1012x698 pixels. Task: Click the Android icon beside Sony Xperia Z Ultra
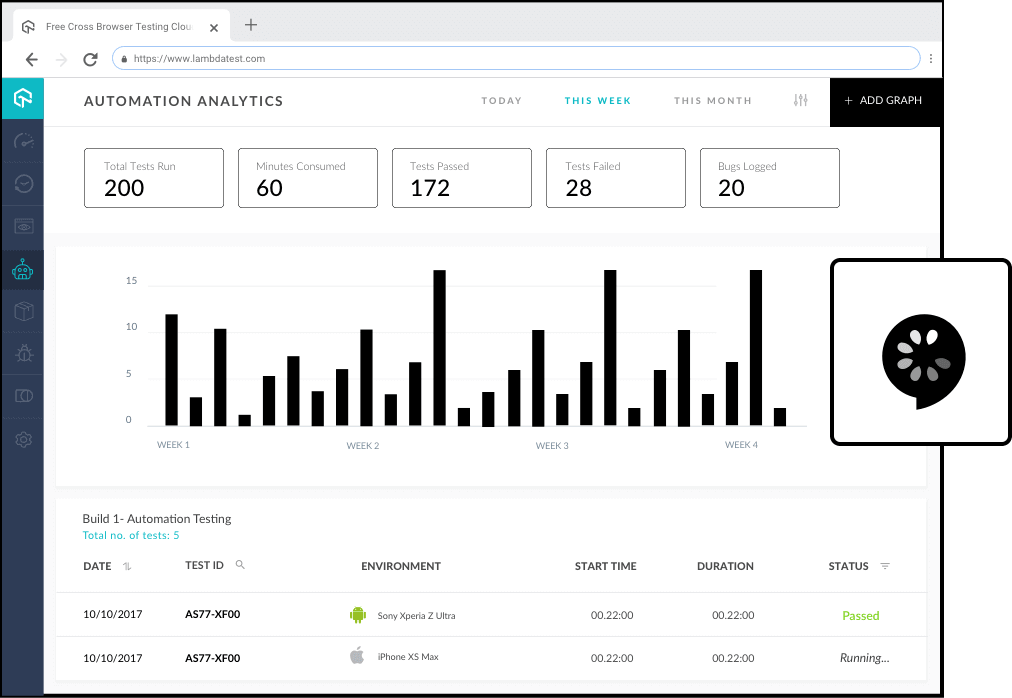pos(357,615)
